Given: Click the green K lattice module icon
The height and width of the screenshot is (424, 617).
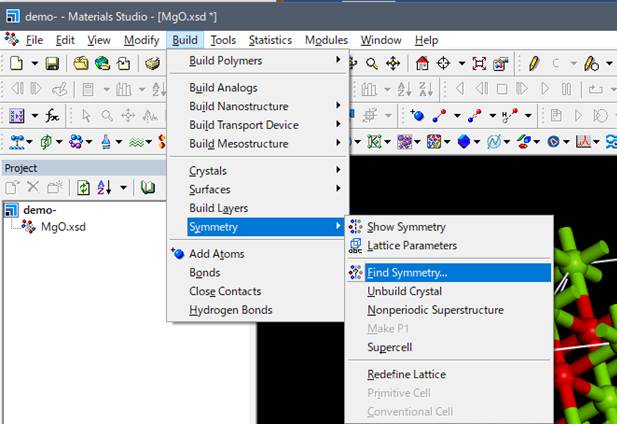Looking at the screenshot, I should coord(374,141).
